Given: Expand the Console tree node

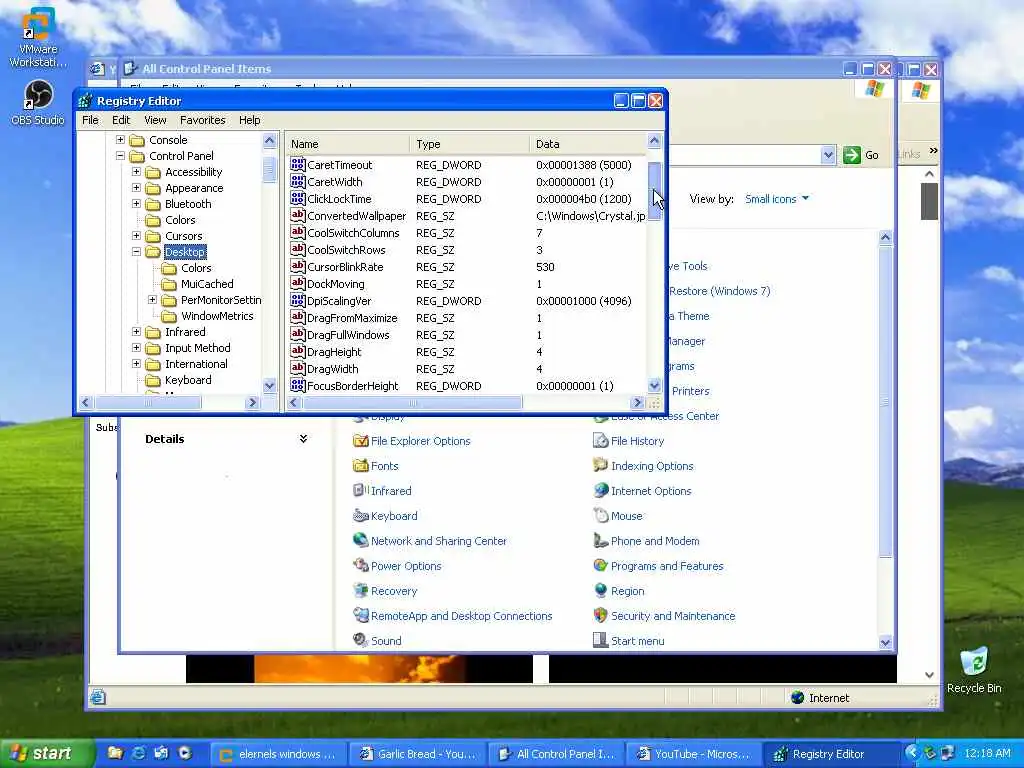Looking at the screenshot, I should 120,140.
